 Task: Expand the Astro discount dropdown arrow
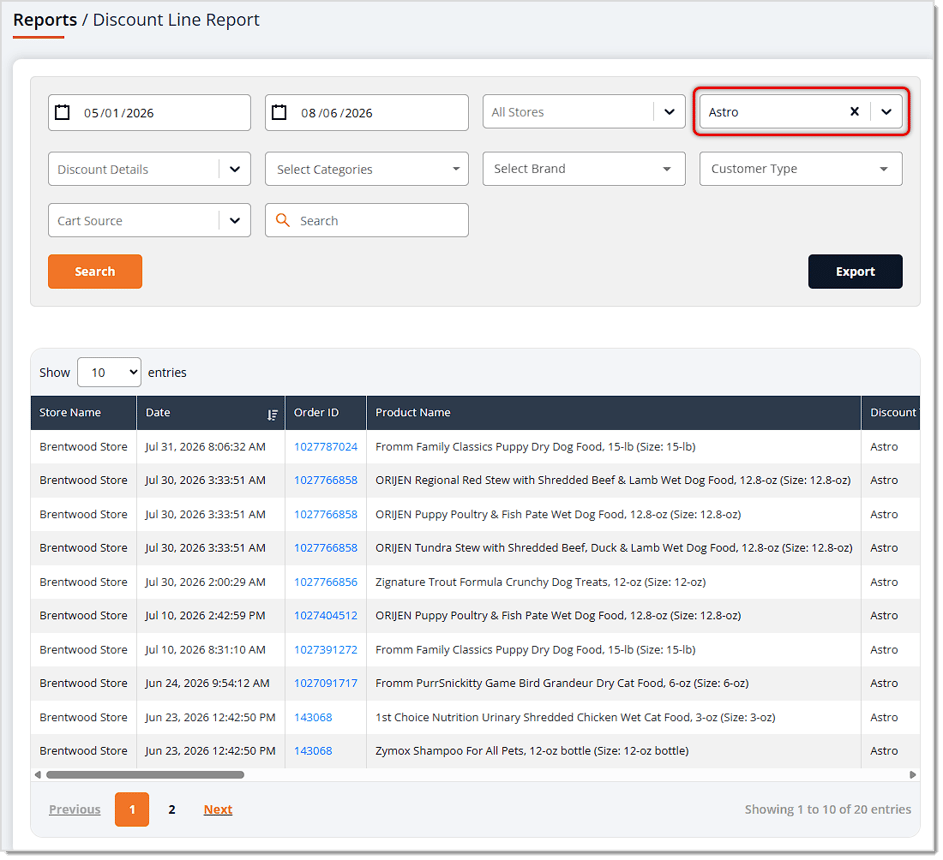coord(886,112)
